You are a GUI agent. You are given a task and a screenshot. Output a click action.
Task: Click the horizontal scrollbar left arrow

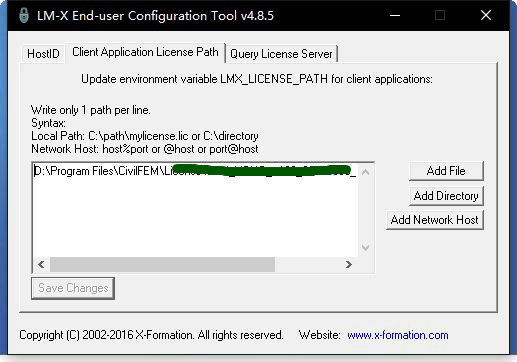41,265
